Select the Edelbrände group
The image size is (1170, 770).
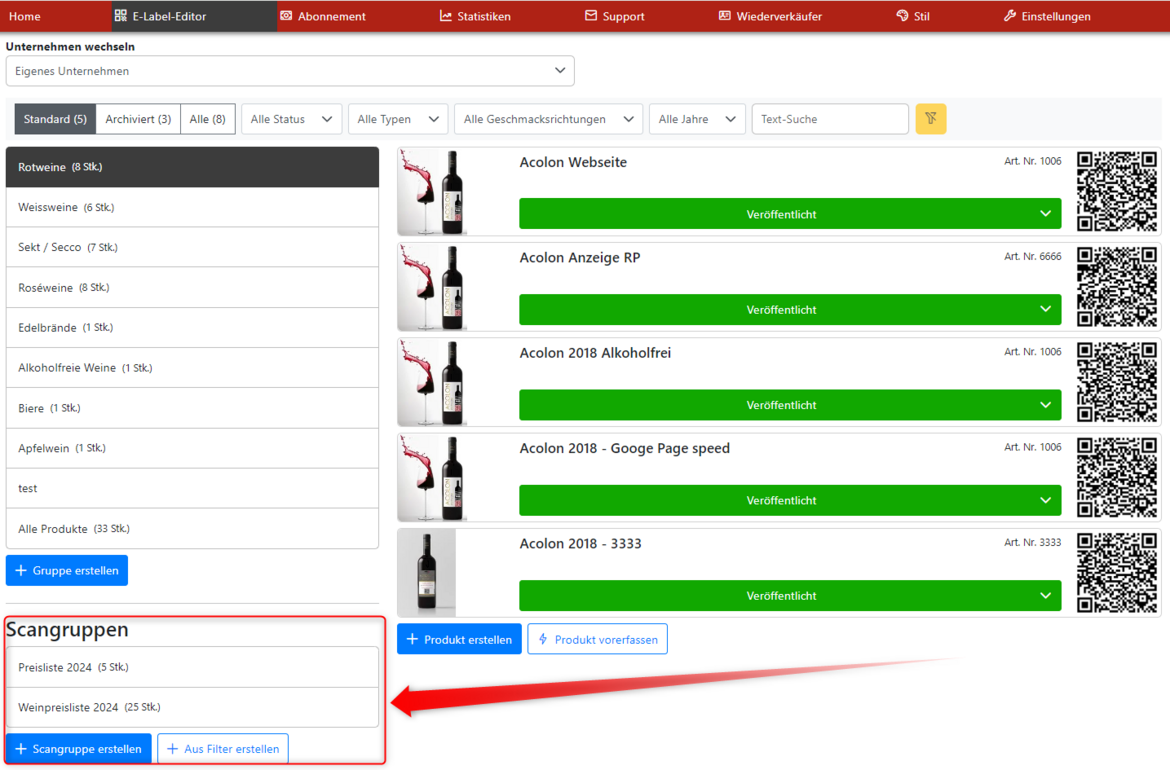[193, 328]
